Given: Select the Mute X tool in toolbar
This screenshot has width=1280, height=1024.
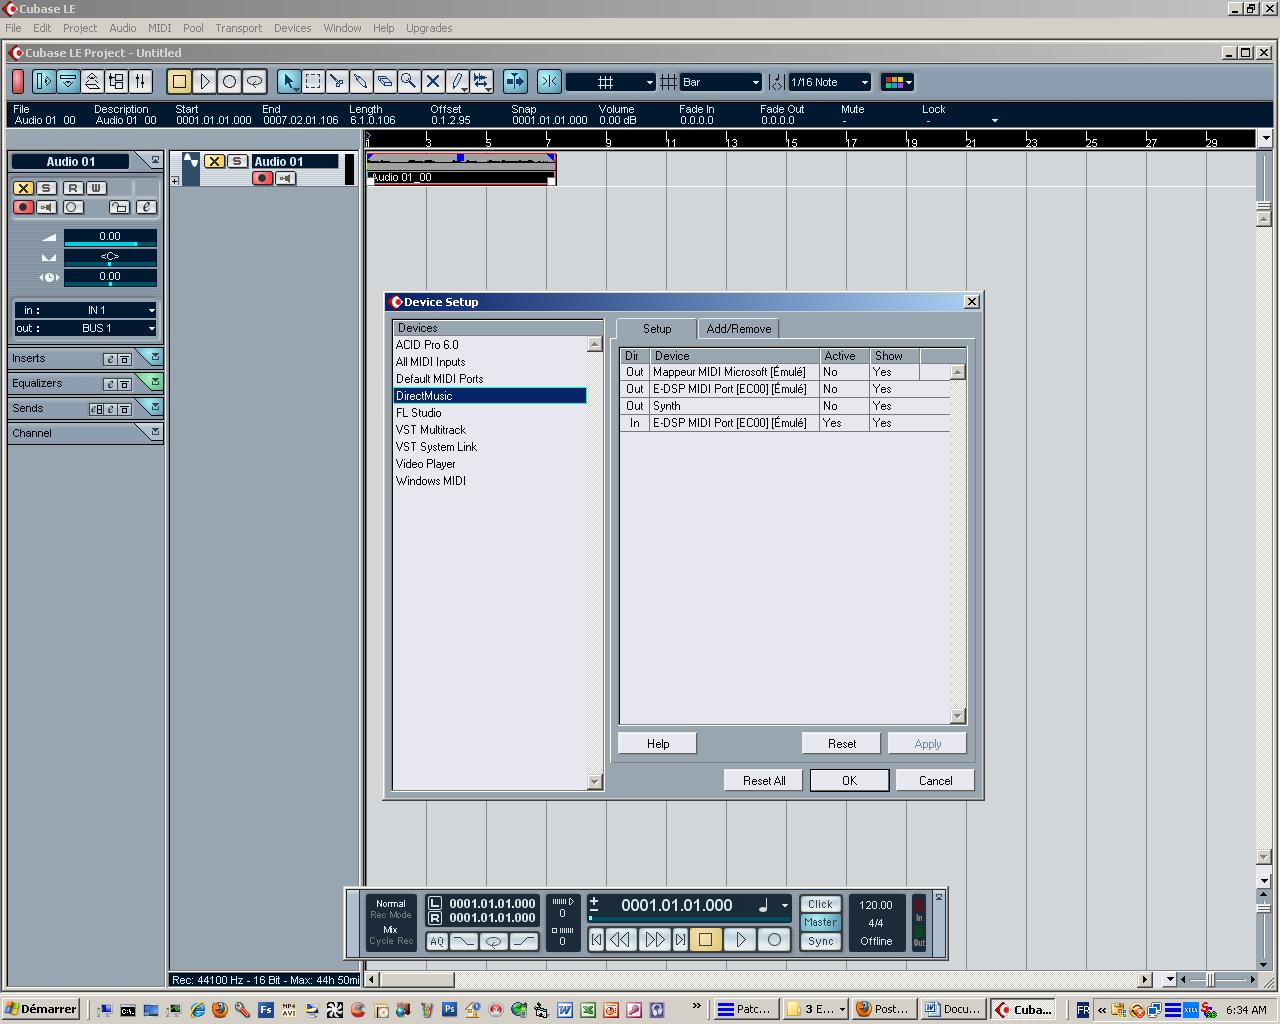Looking at the screenshot, I should click(433, 82).
